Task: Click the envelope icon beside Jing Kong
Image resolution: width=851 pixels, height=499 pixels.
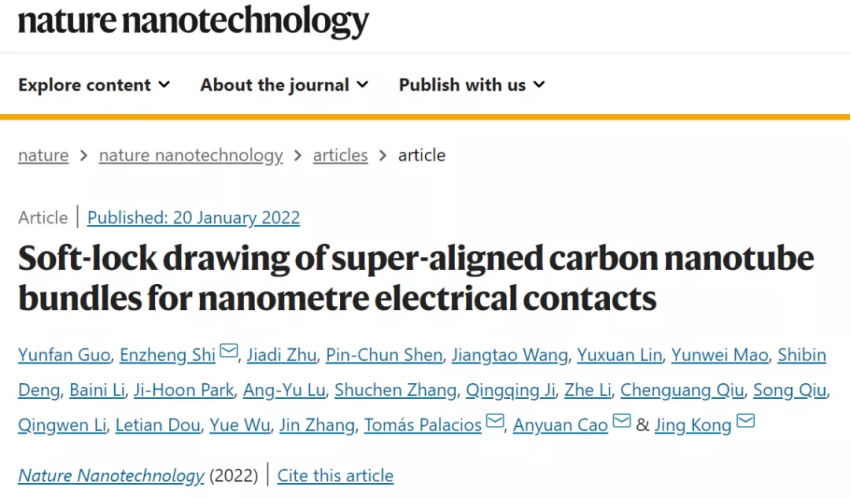Action: pos(746,421)
